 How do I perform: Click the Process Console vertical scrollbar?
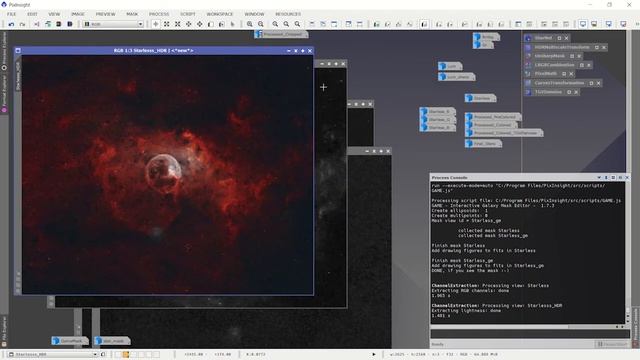(628, 253)
